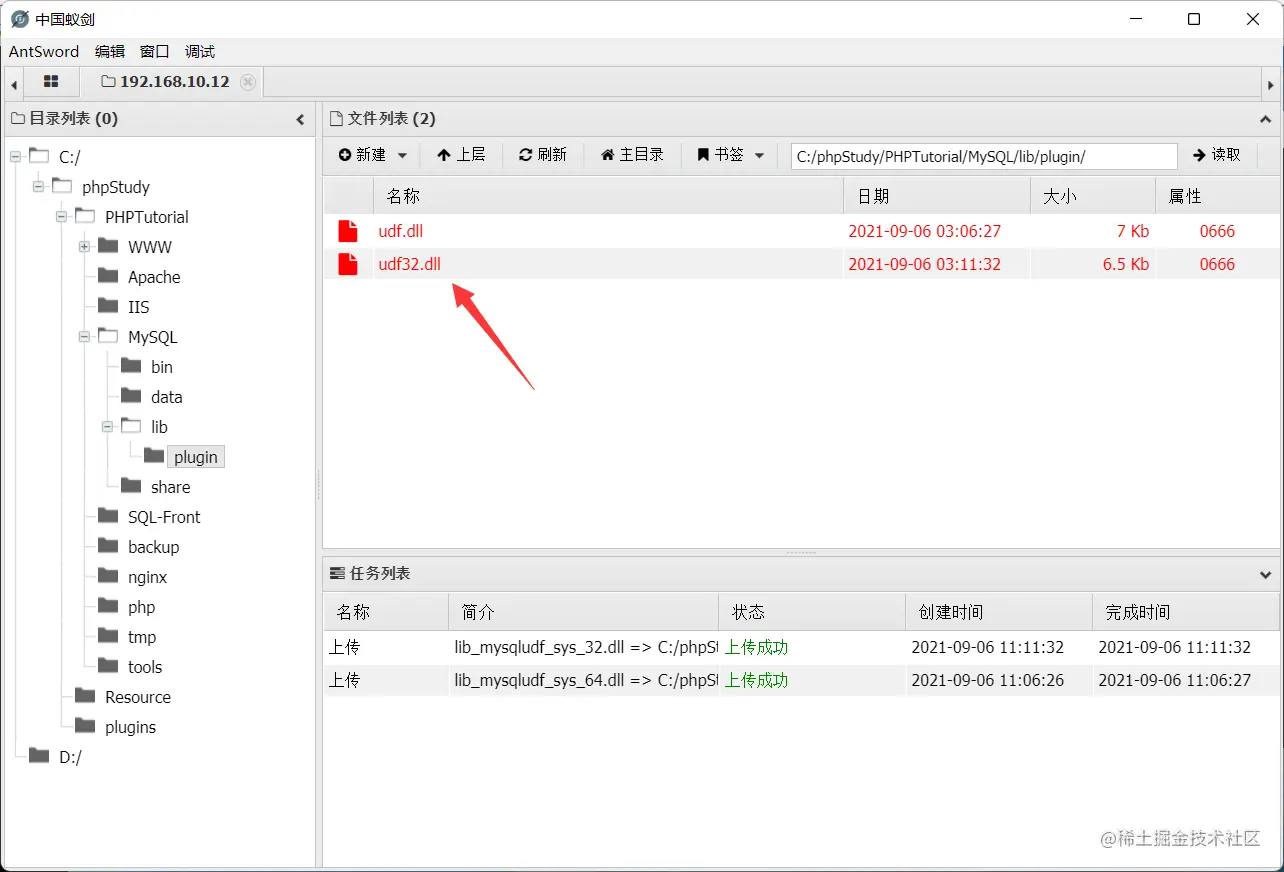The width and height of the screenshot is (1284, 872).
Task: Select the WWW folder label
Action: 150,247
